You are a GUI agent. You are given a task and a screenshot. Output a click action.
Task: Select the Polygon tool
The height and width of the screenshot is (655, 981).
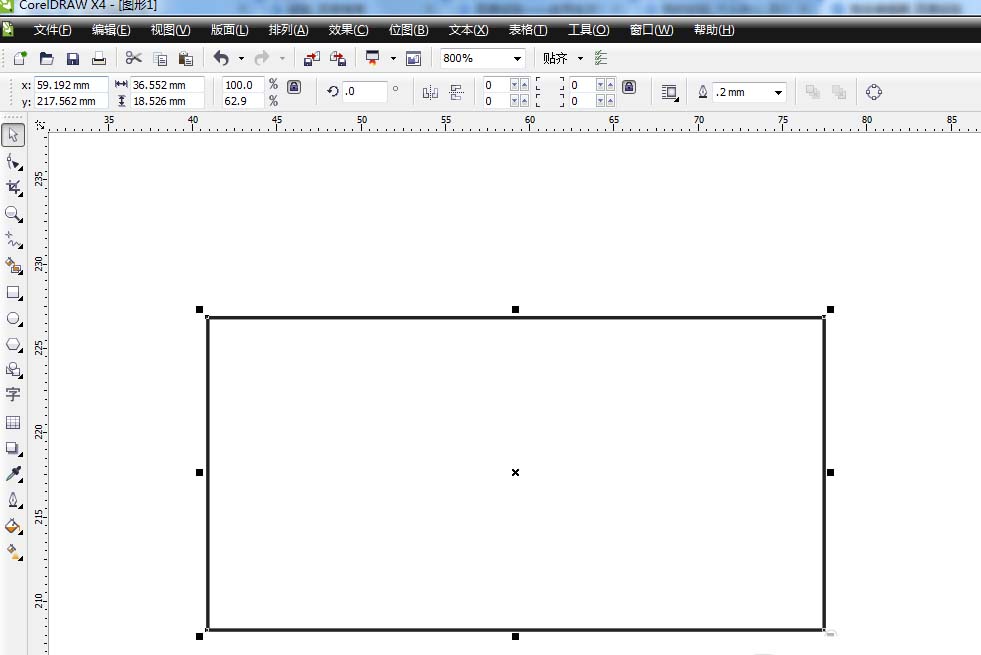(13, 344)
